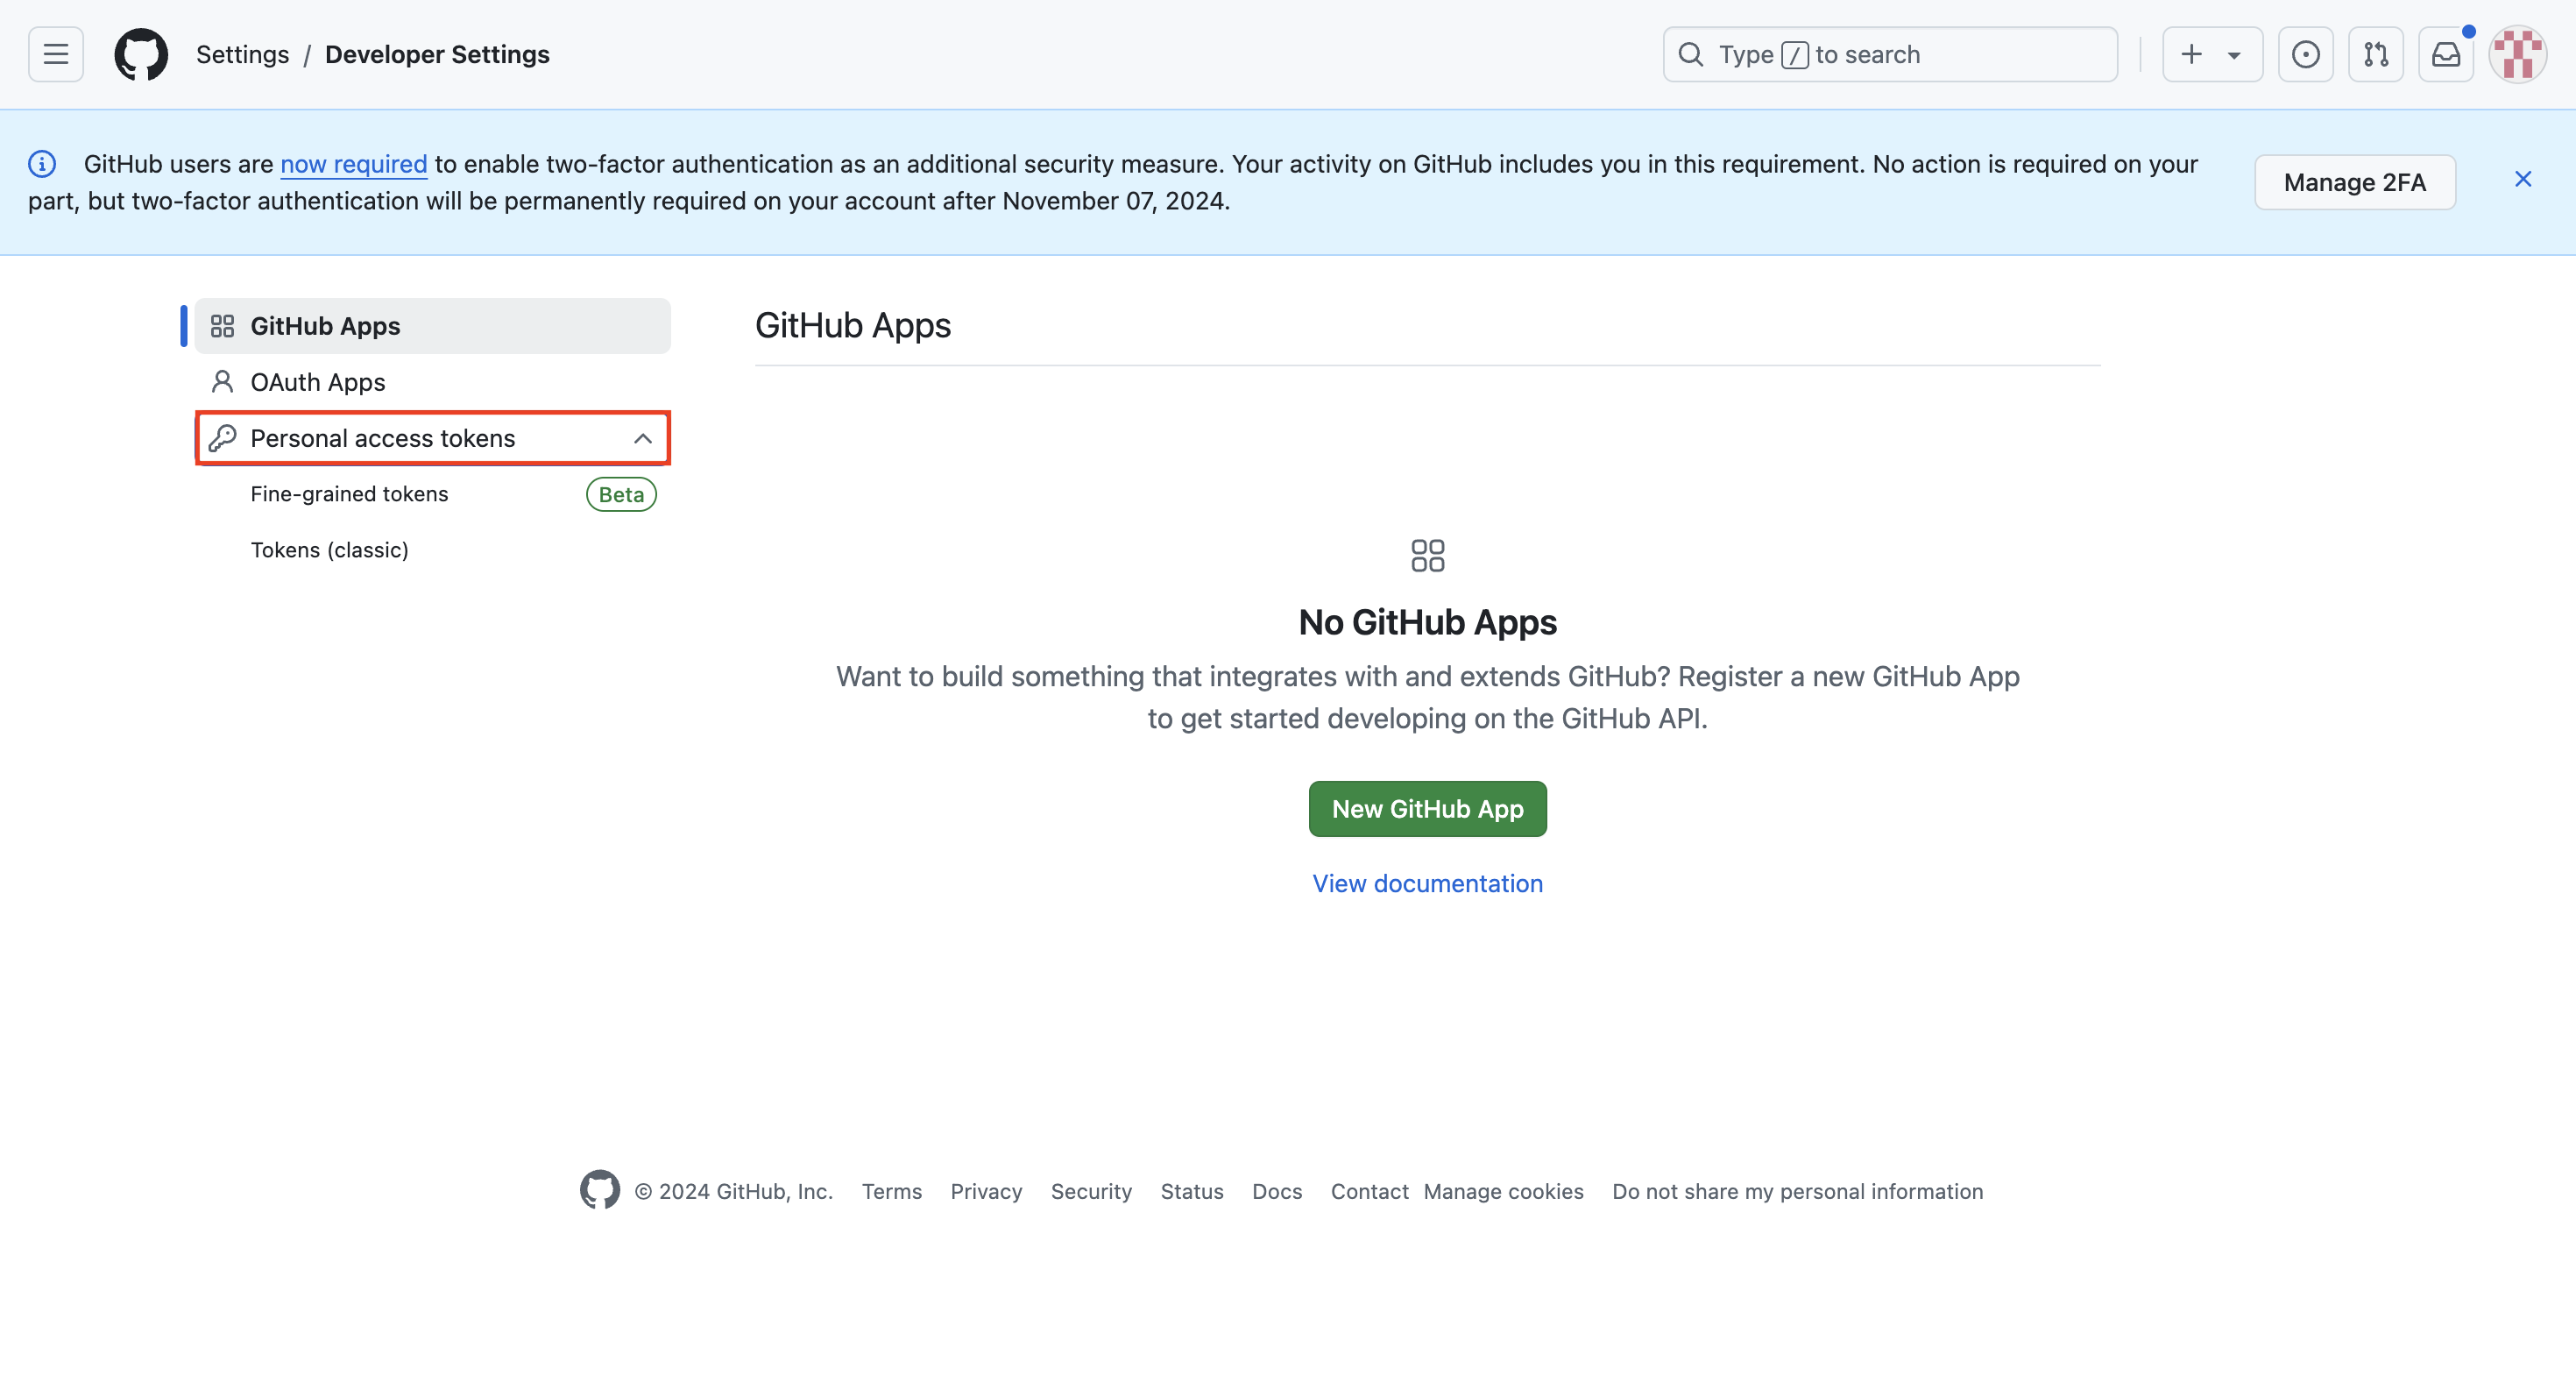Click the apps icon above No GitHub Apps

click(x=1427, y=556)
